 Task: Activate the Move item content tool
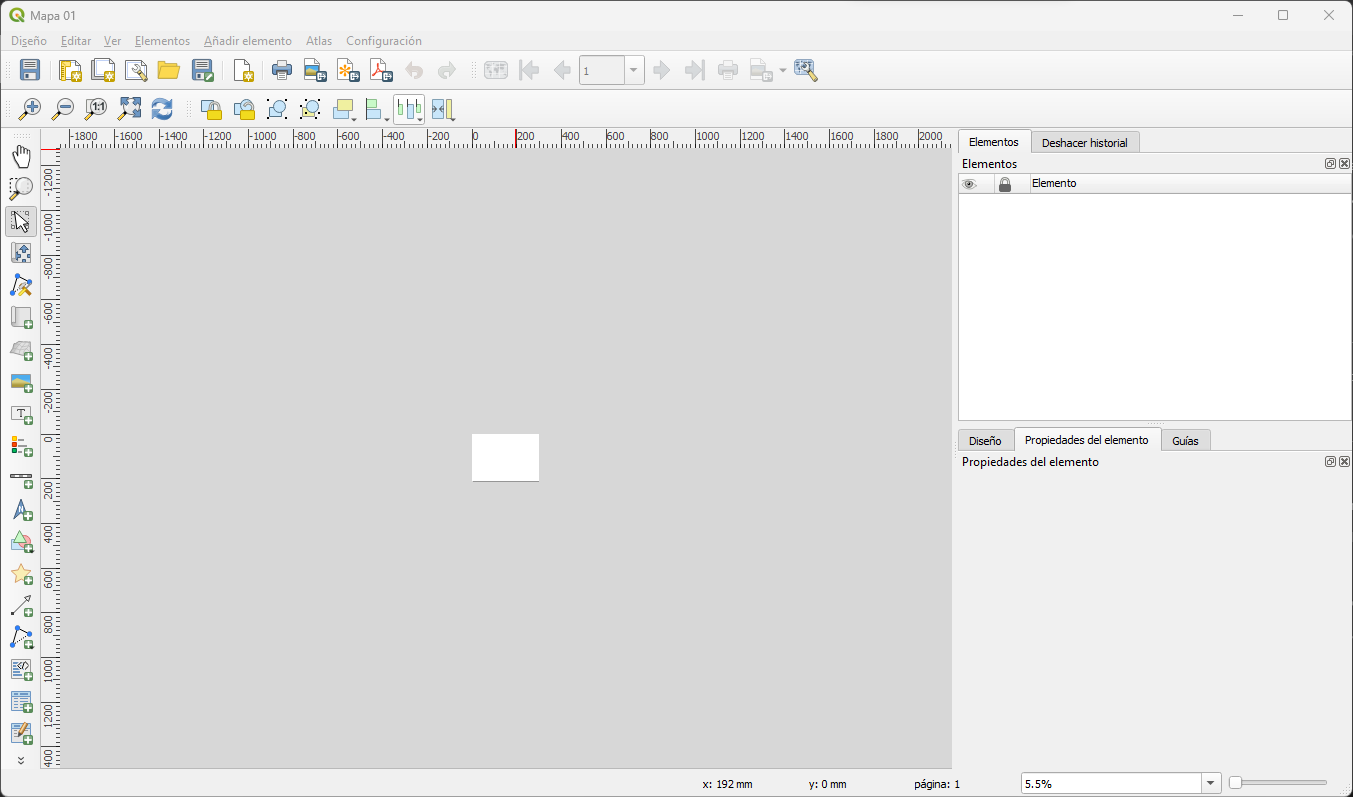[x=21, y=254]
